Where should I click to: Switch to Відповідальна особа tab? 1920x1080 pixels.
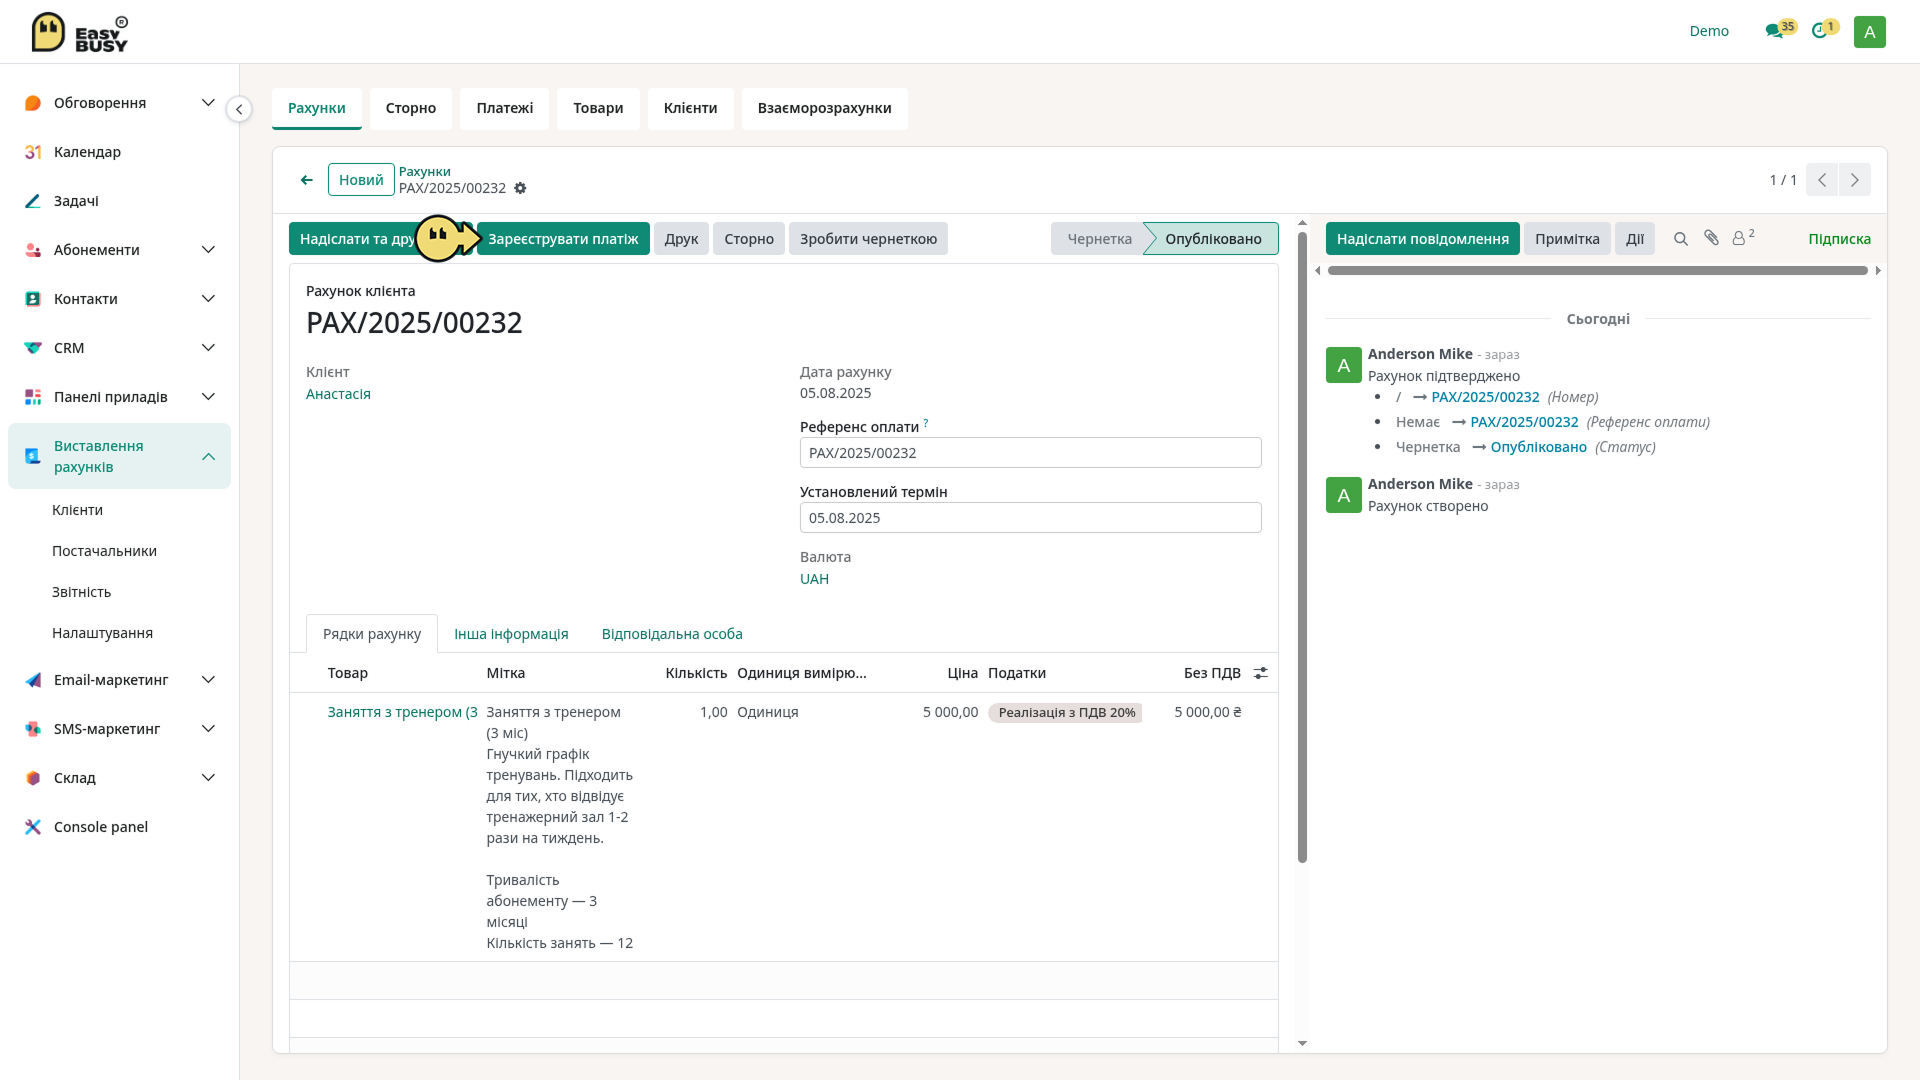[672, 634]
